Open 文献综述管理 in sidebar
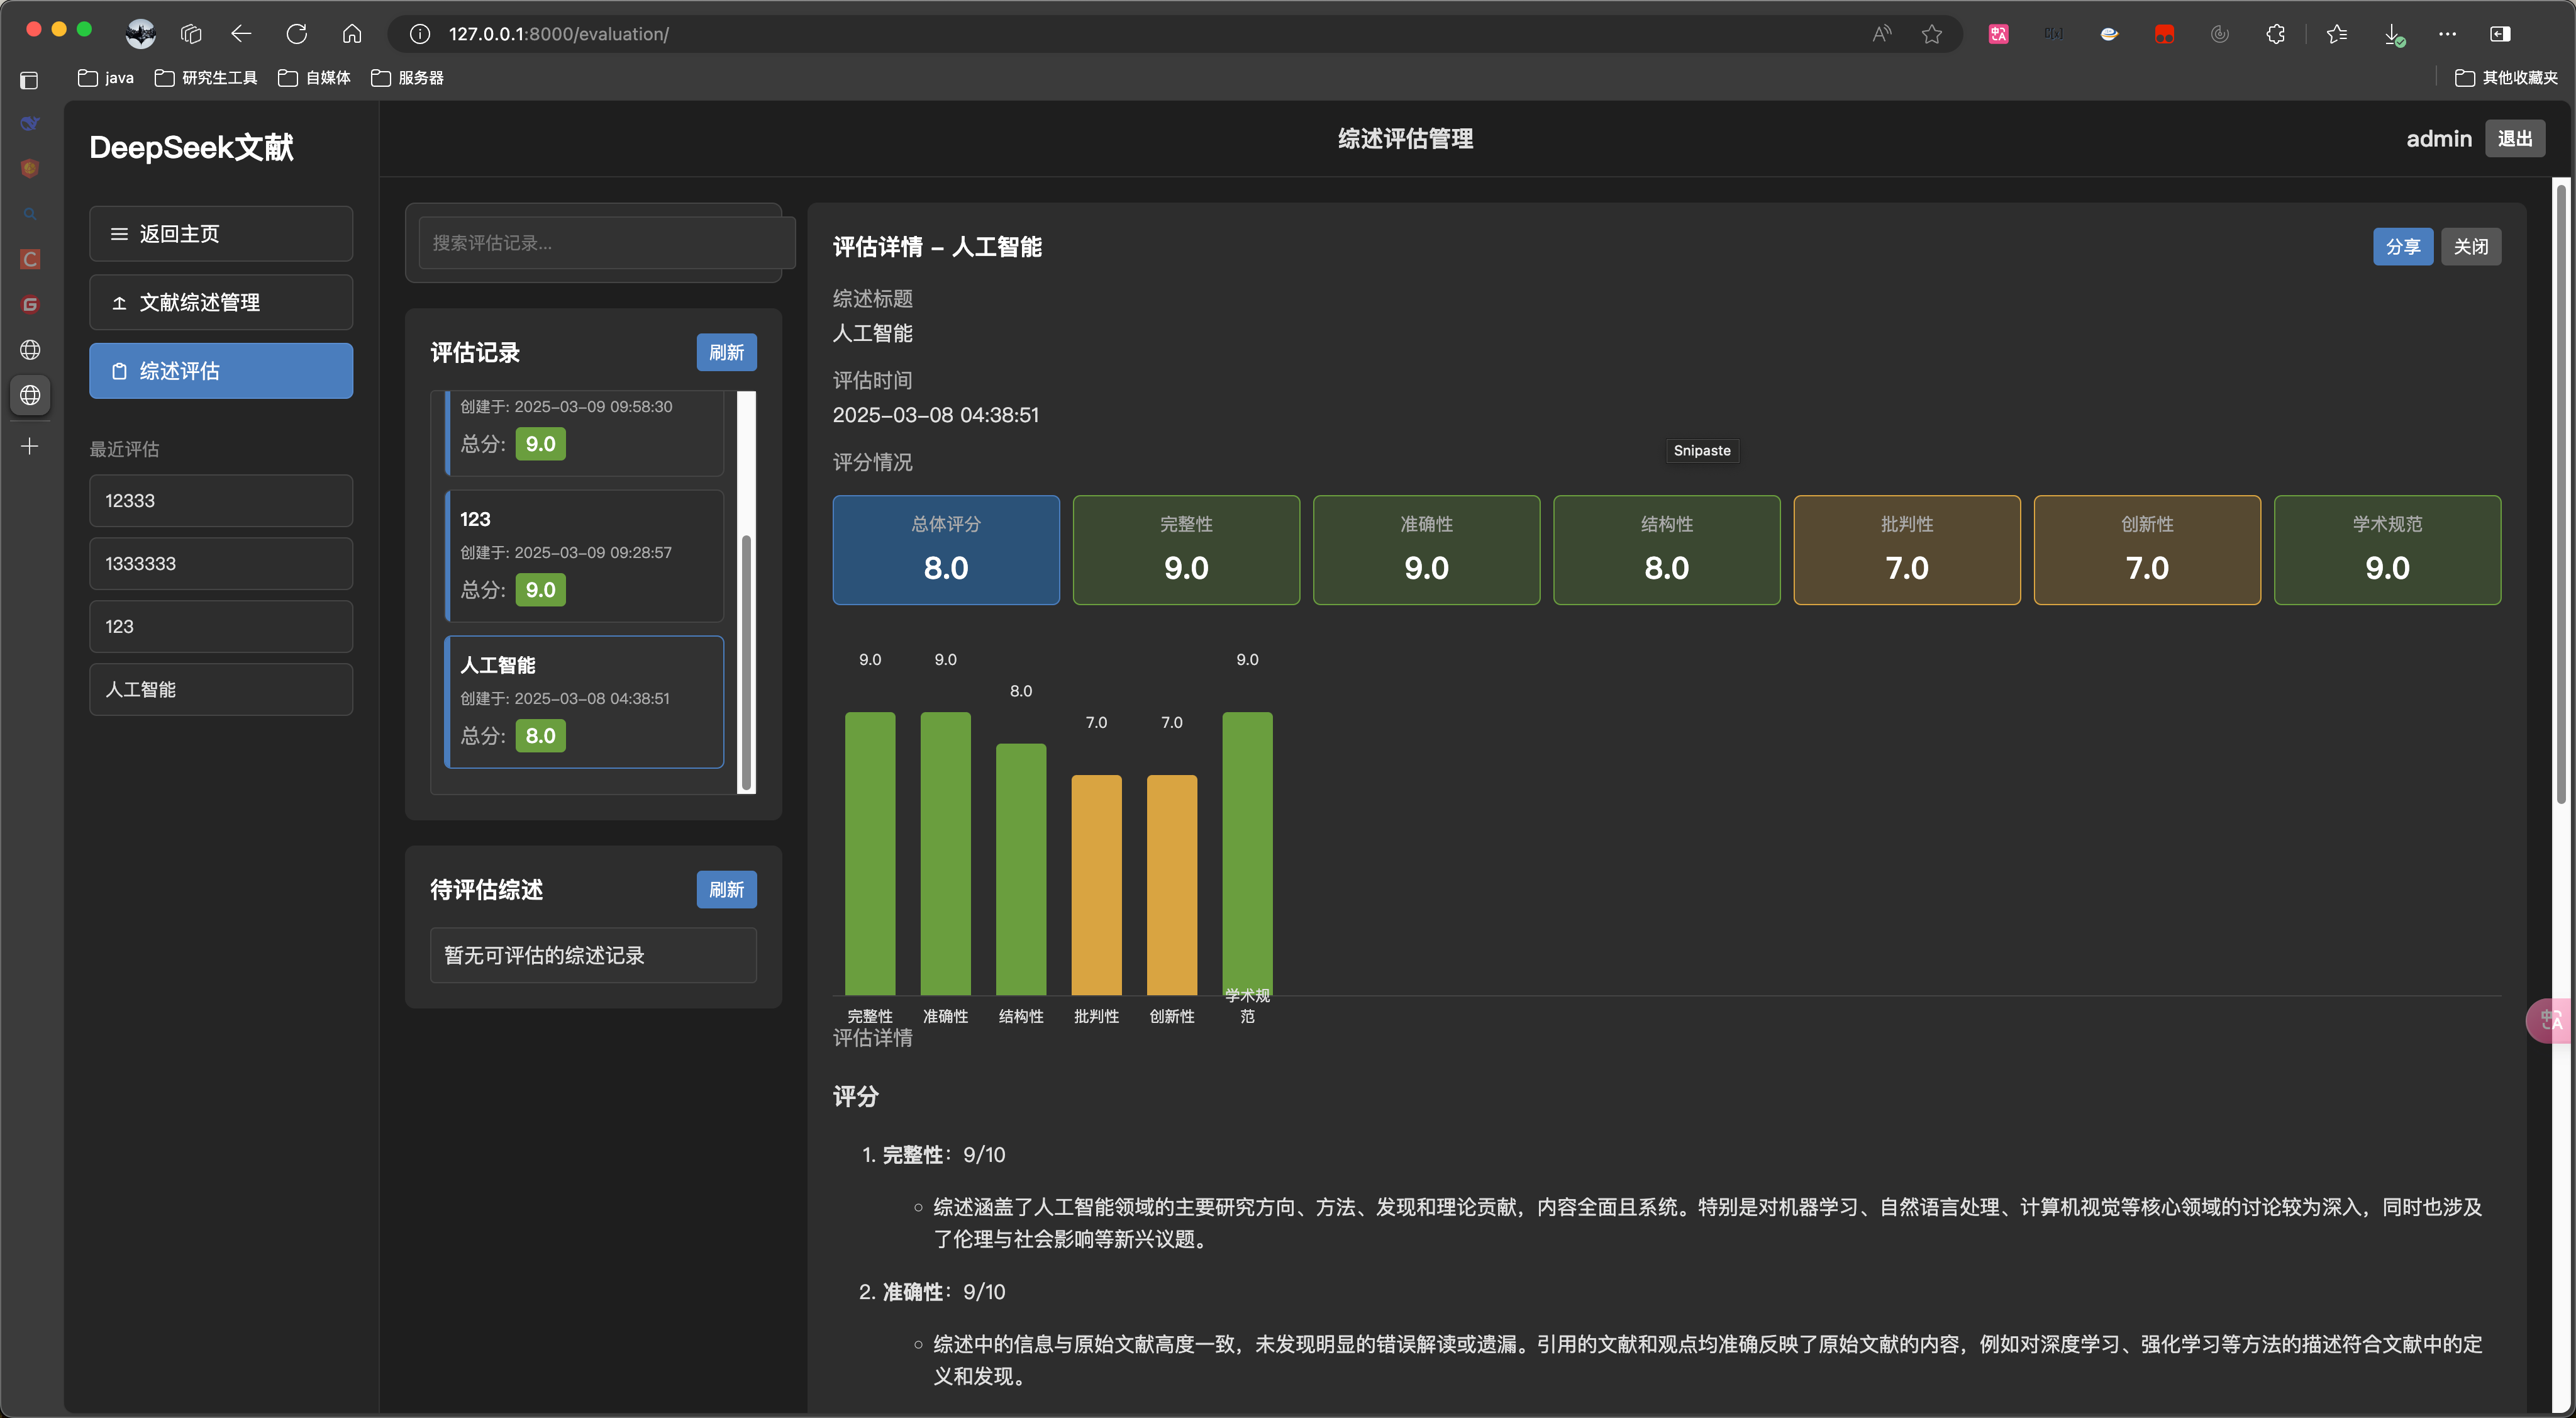 tap(221, 302)
